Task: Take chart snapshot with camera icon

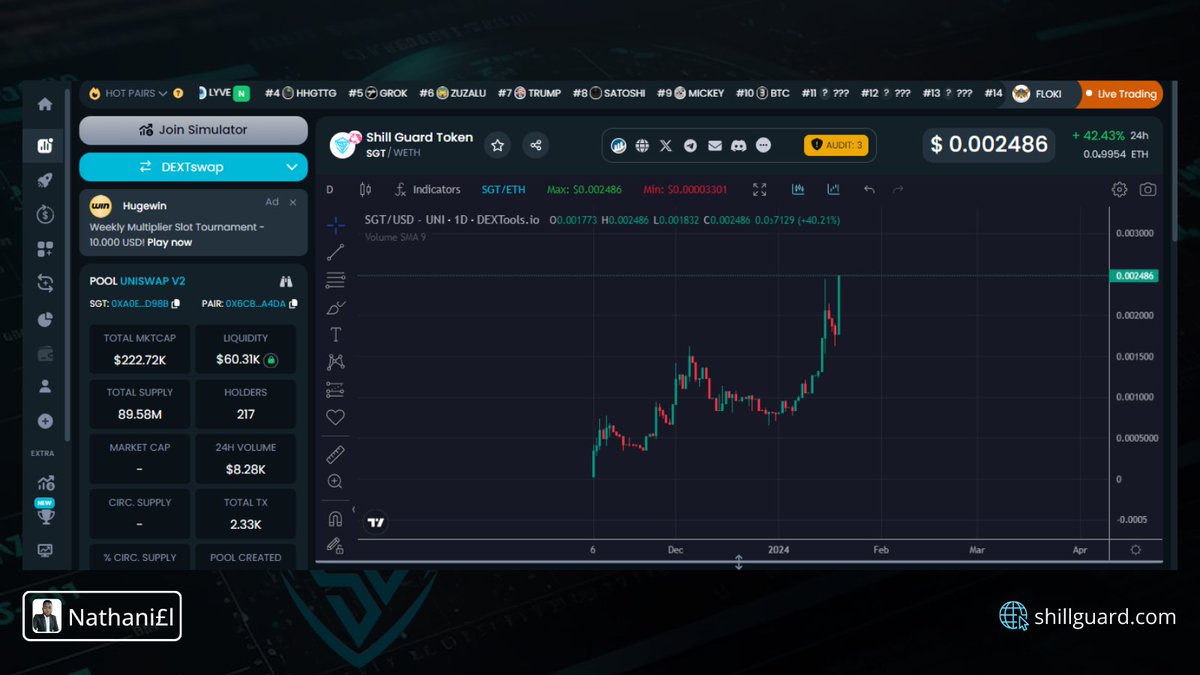Action: (x=1148, y=189)
